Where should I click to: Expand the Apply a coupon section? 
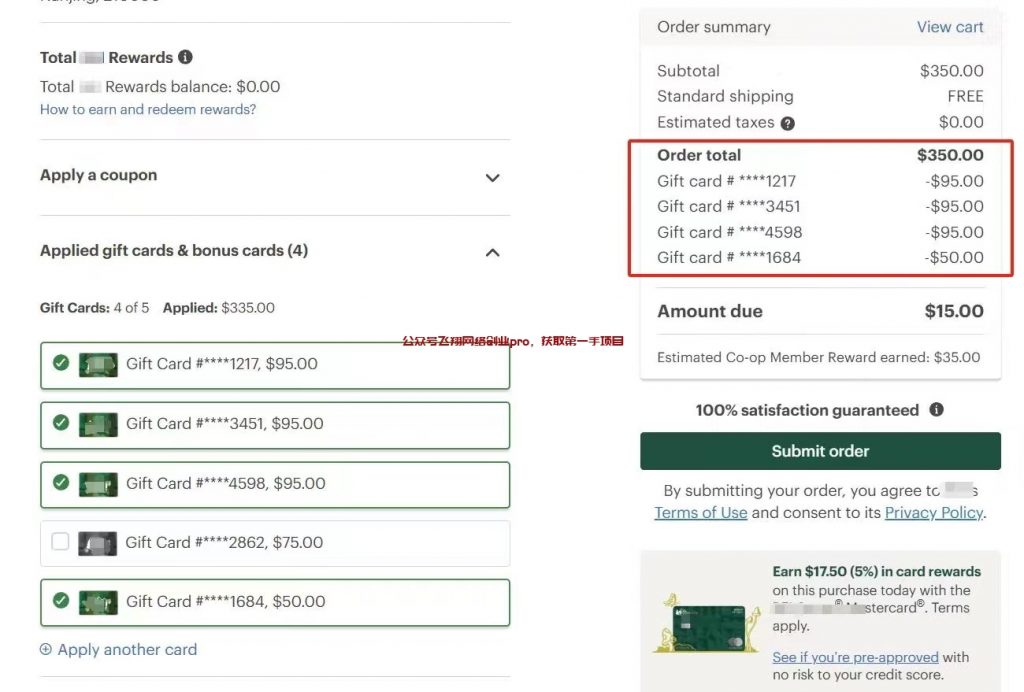pyautogui.click(x=492, y=178)
